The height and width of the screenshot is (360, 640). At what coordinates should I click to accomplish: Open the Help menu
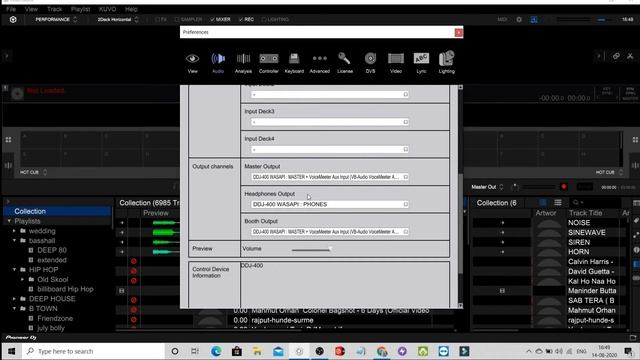coord(131,9)
